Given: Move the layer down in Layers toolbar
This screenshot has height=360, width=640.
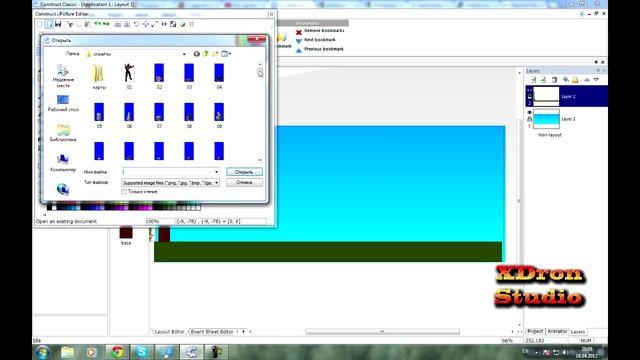Looking at the screenshot, I should tap(596, 80).
